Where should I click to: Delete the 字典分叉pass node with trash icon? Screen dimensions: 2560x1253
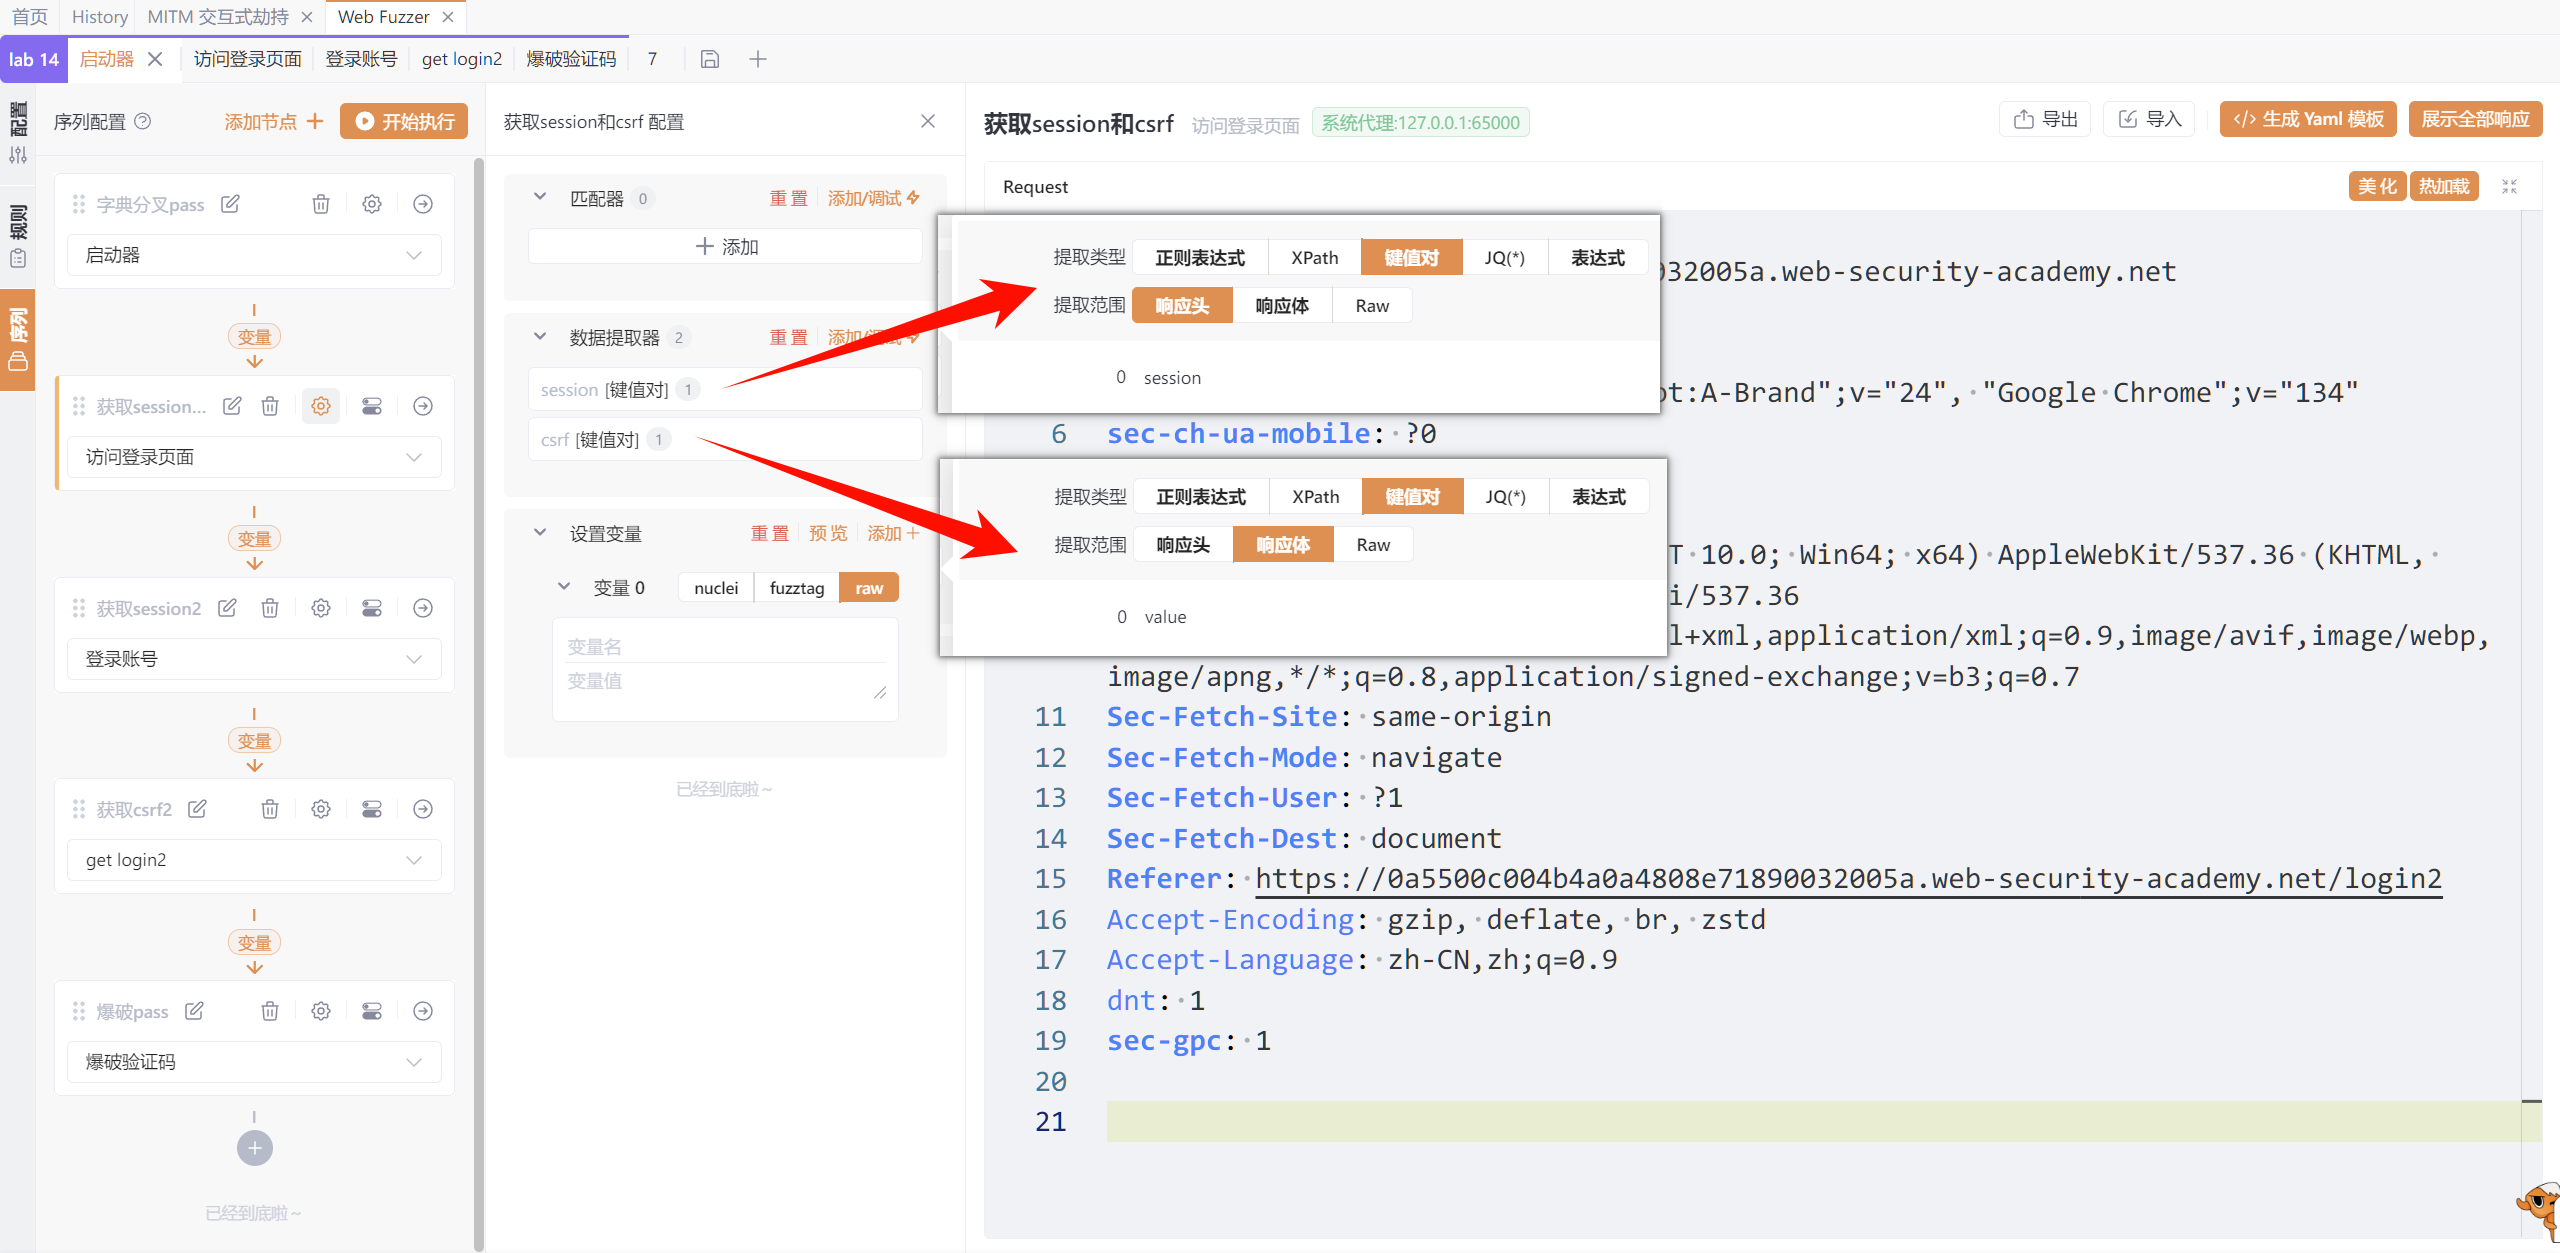tap(321, 204)
